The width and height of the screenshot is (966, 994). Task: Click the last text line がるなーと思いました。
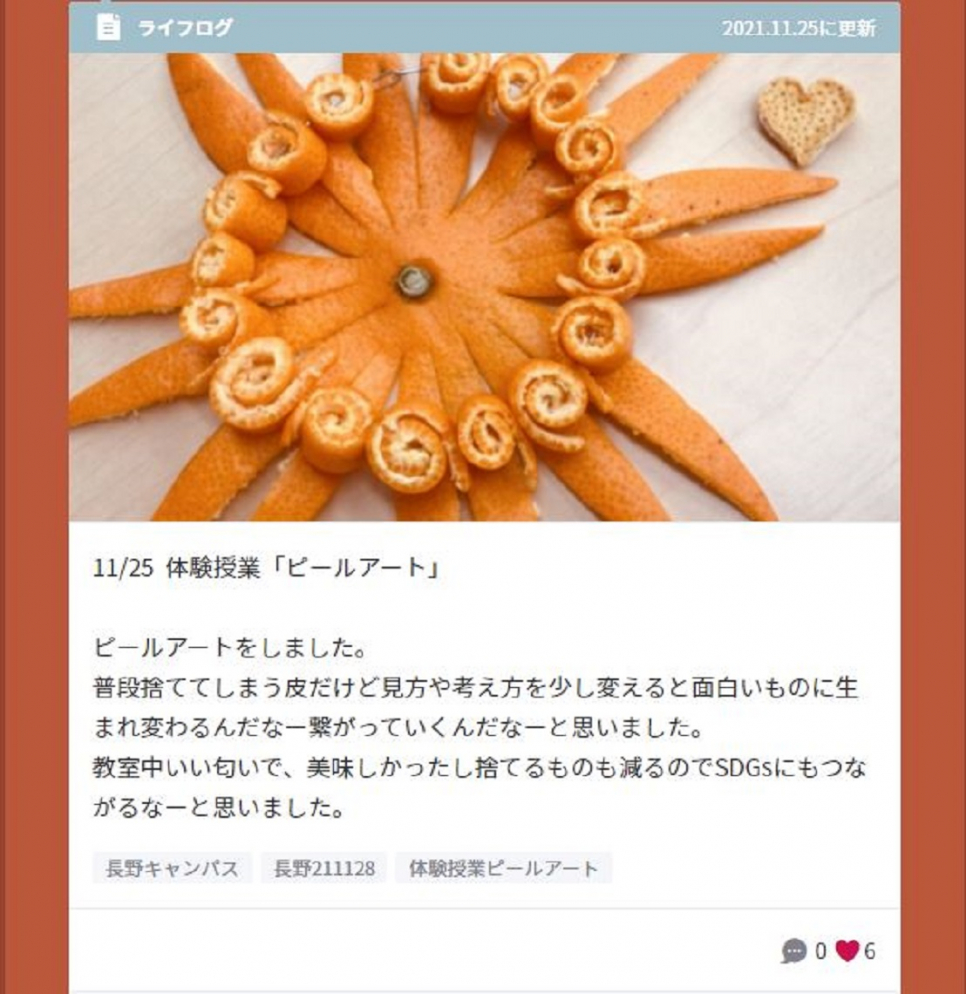point(219,808)
